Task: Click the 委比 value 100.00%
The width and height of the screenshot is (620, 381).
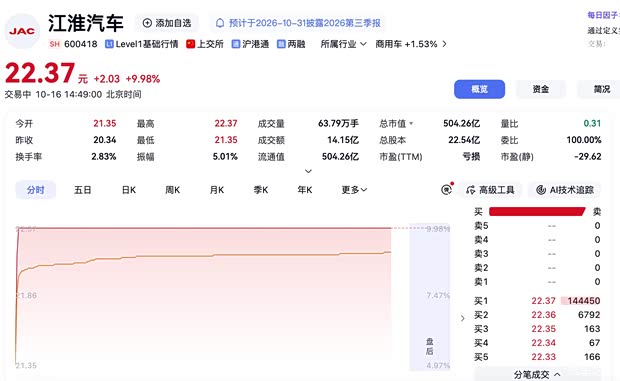Action: (584, 140)
